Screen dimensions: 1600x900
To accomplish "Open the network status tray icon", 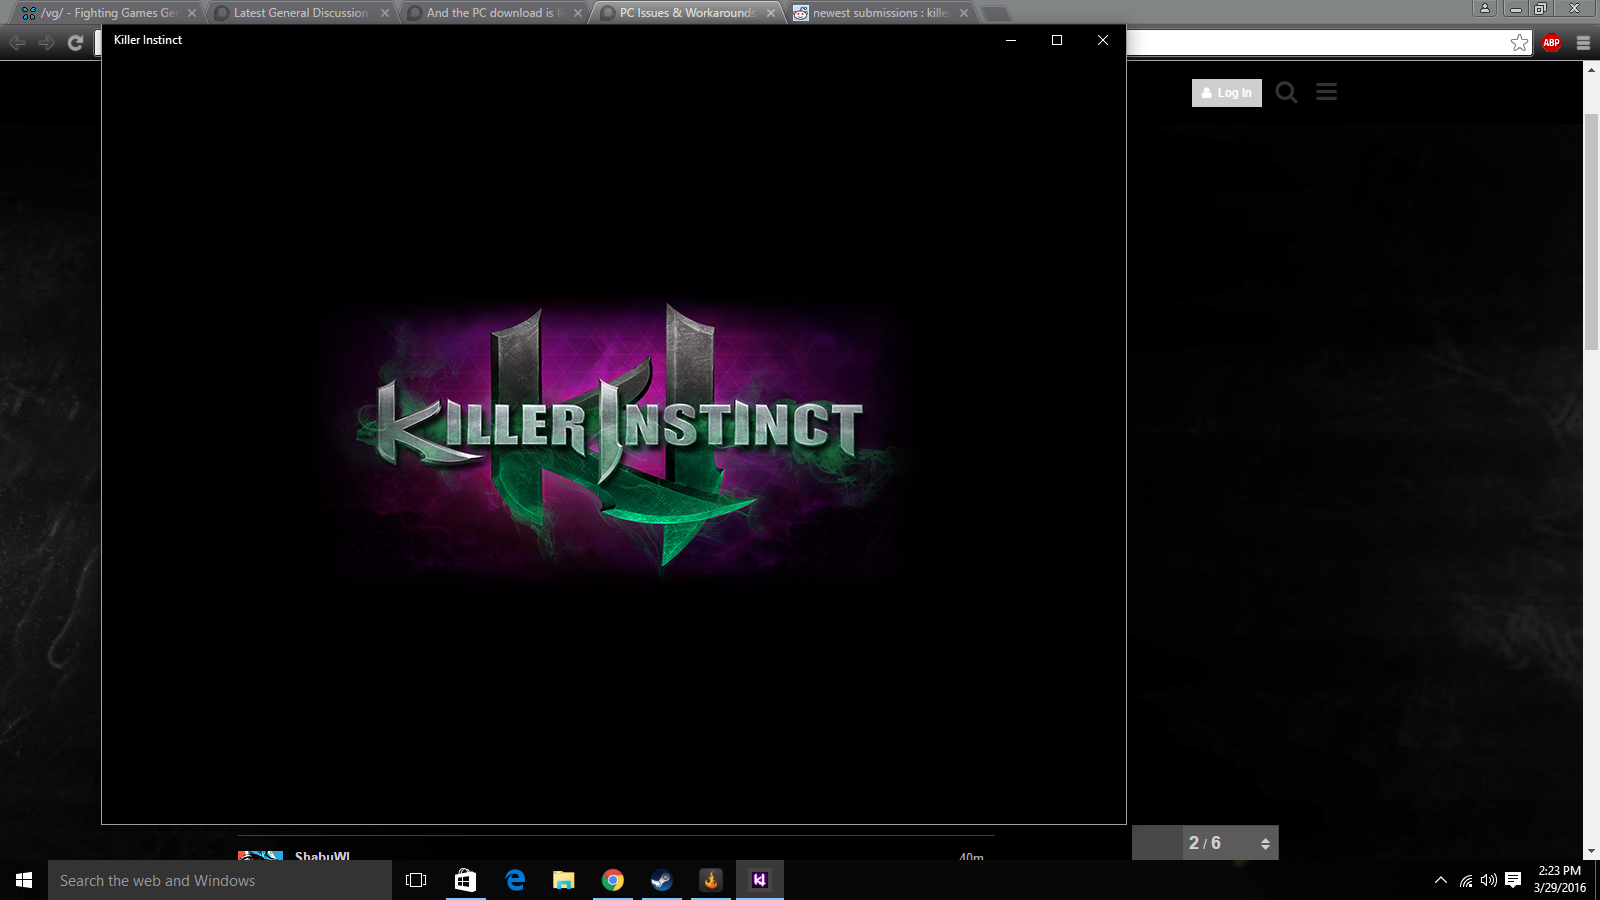I will (1466, 880).
